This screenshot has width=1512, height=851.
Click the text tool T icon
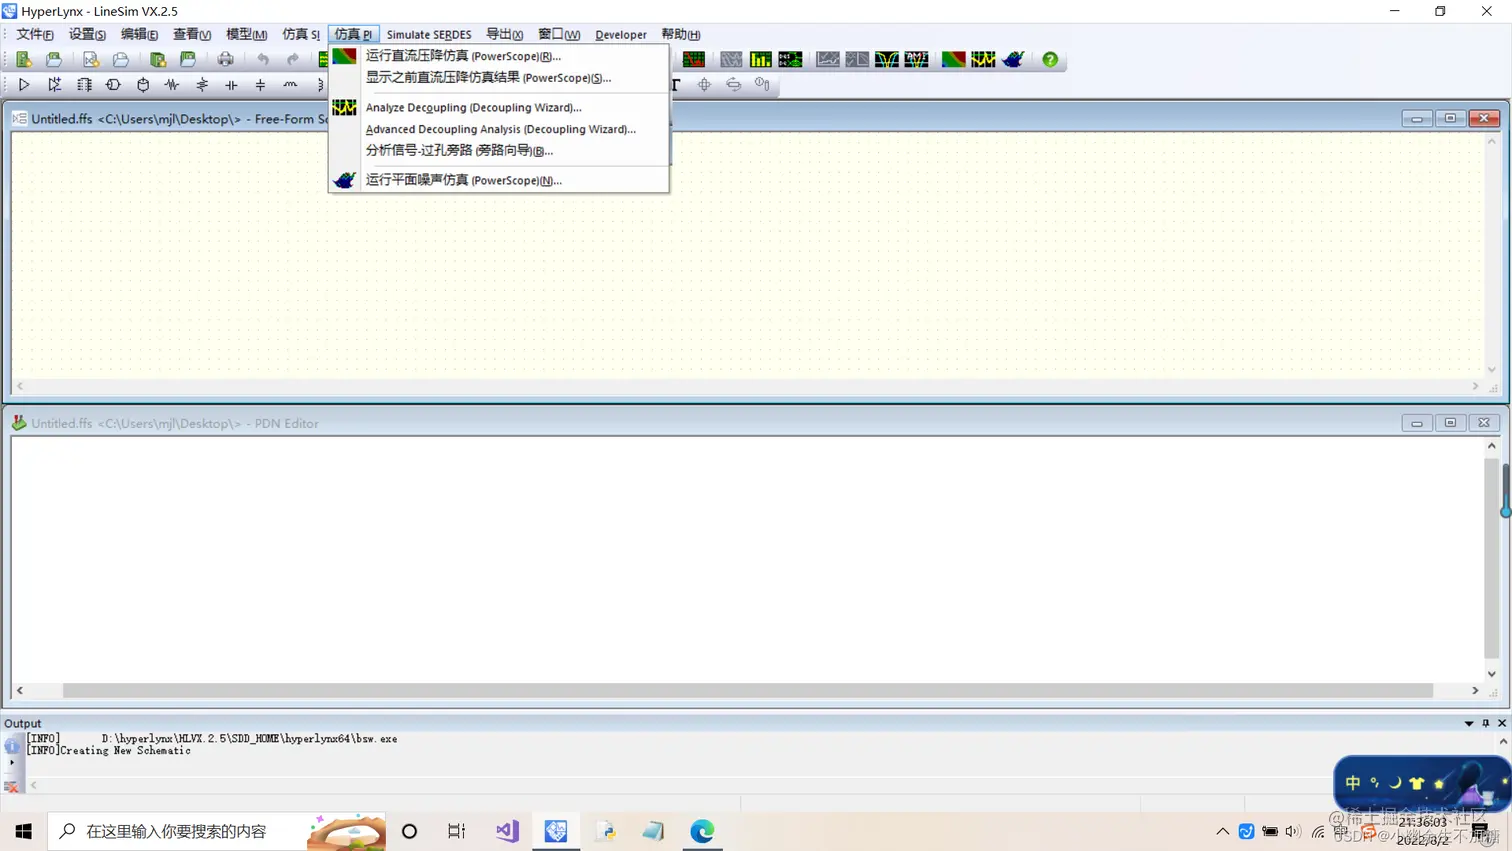(676, 85)
